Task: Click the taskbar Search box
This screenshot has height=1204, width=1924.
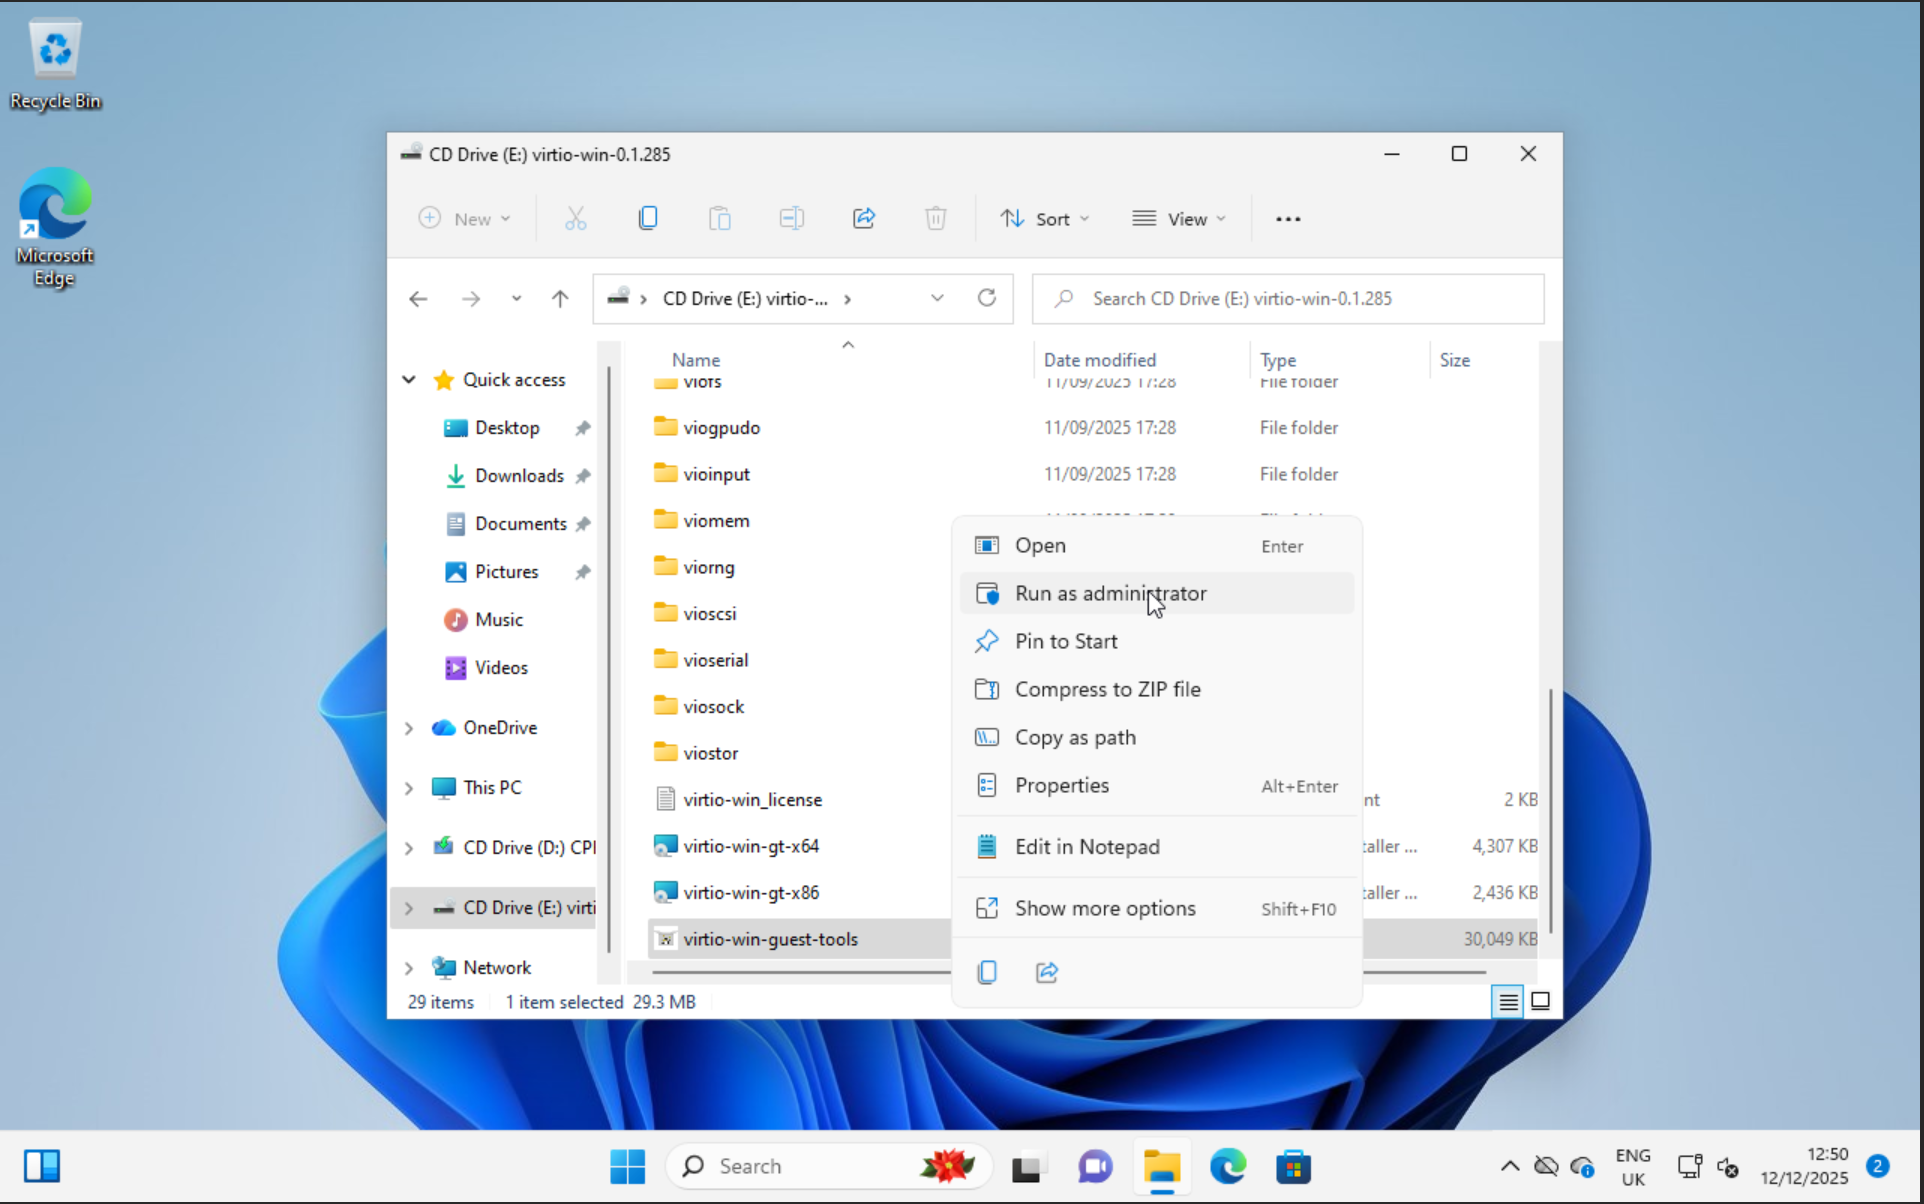Action: [x=828, y=1166]
